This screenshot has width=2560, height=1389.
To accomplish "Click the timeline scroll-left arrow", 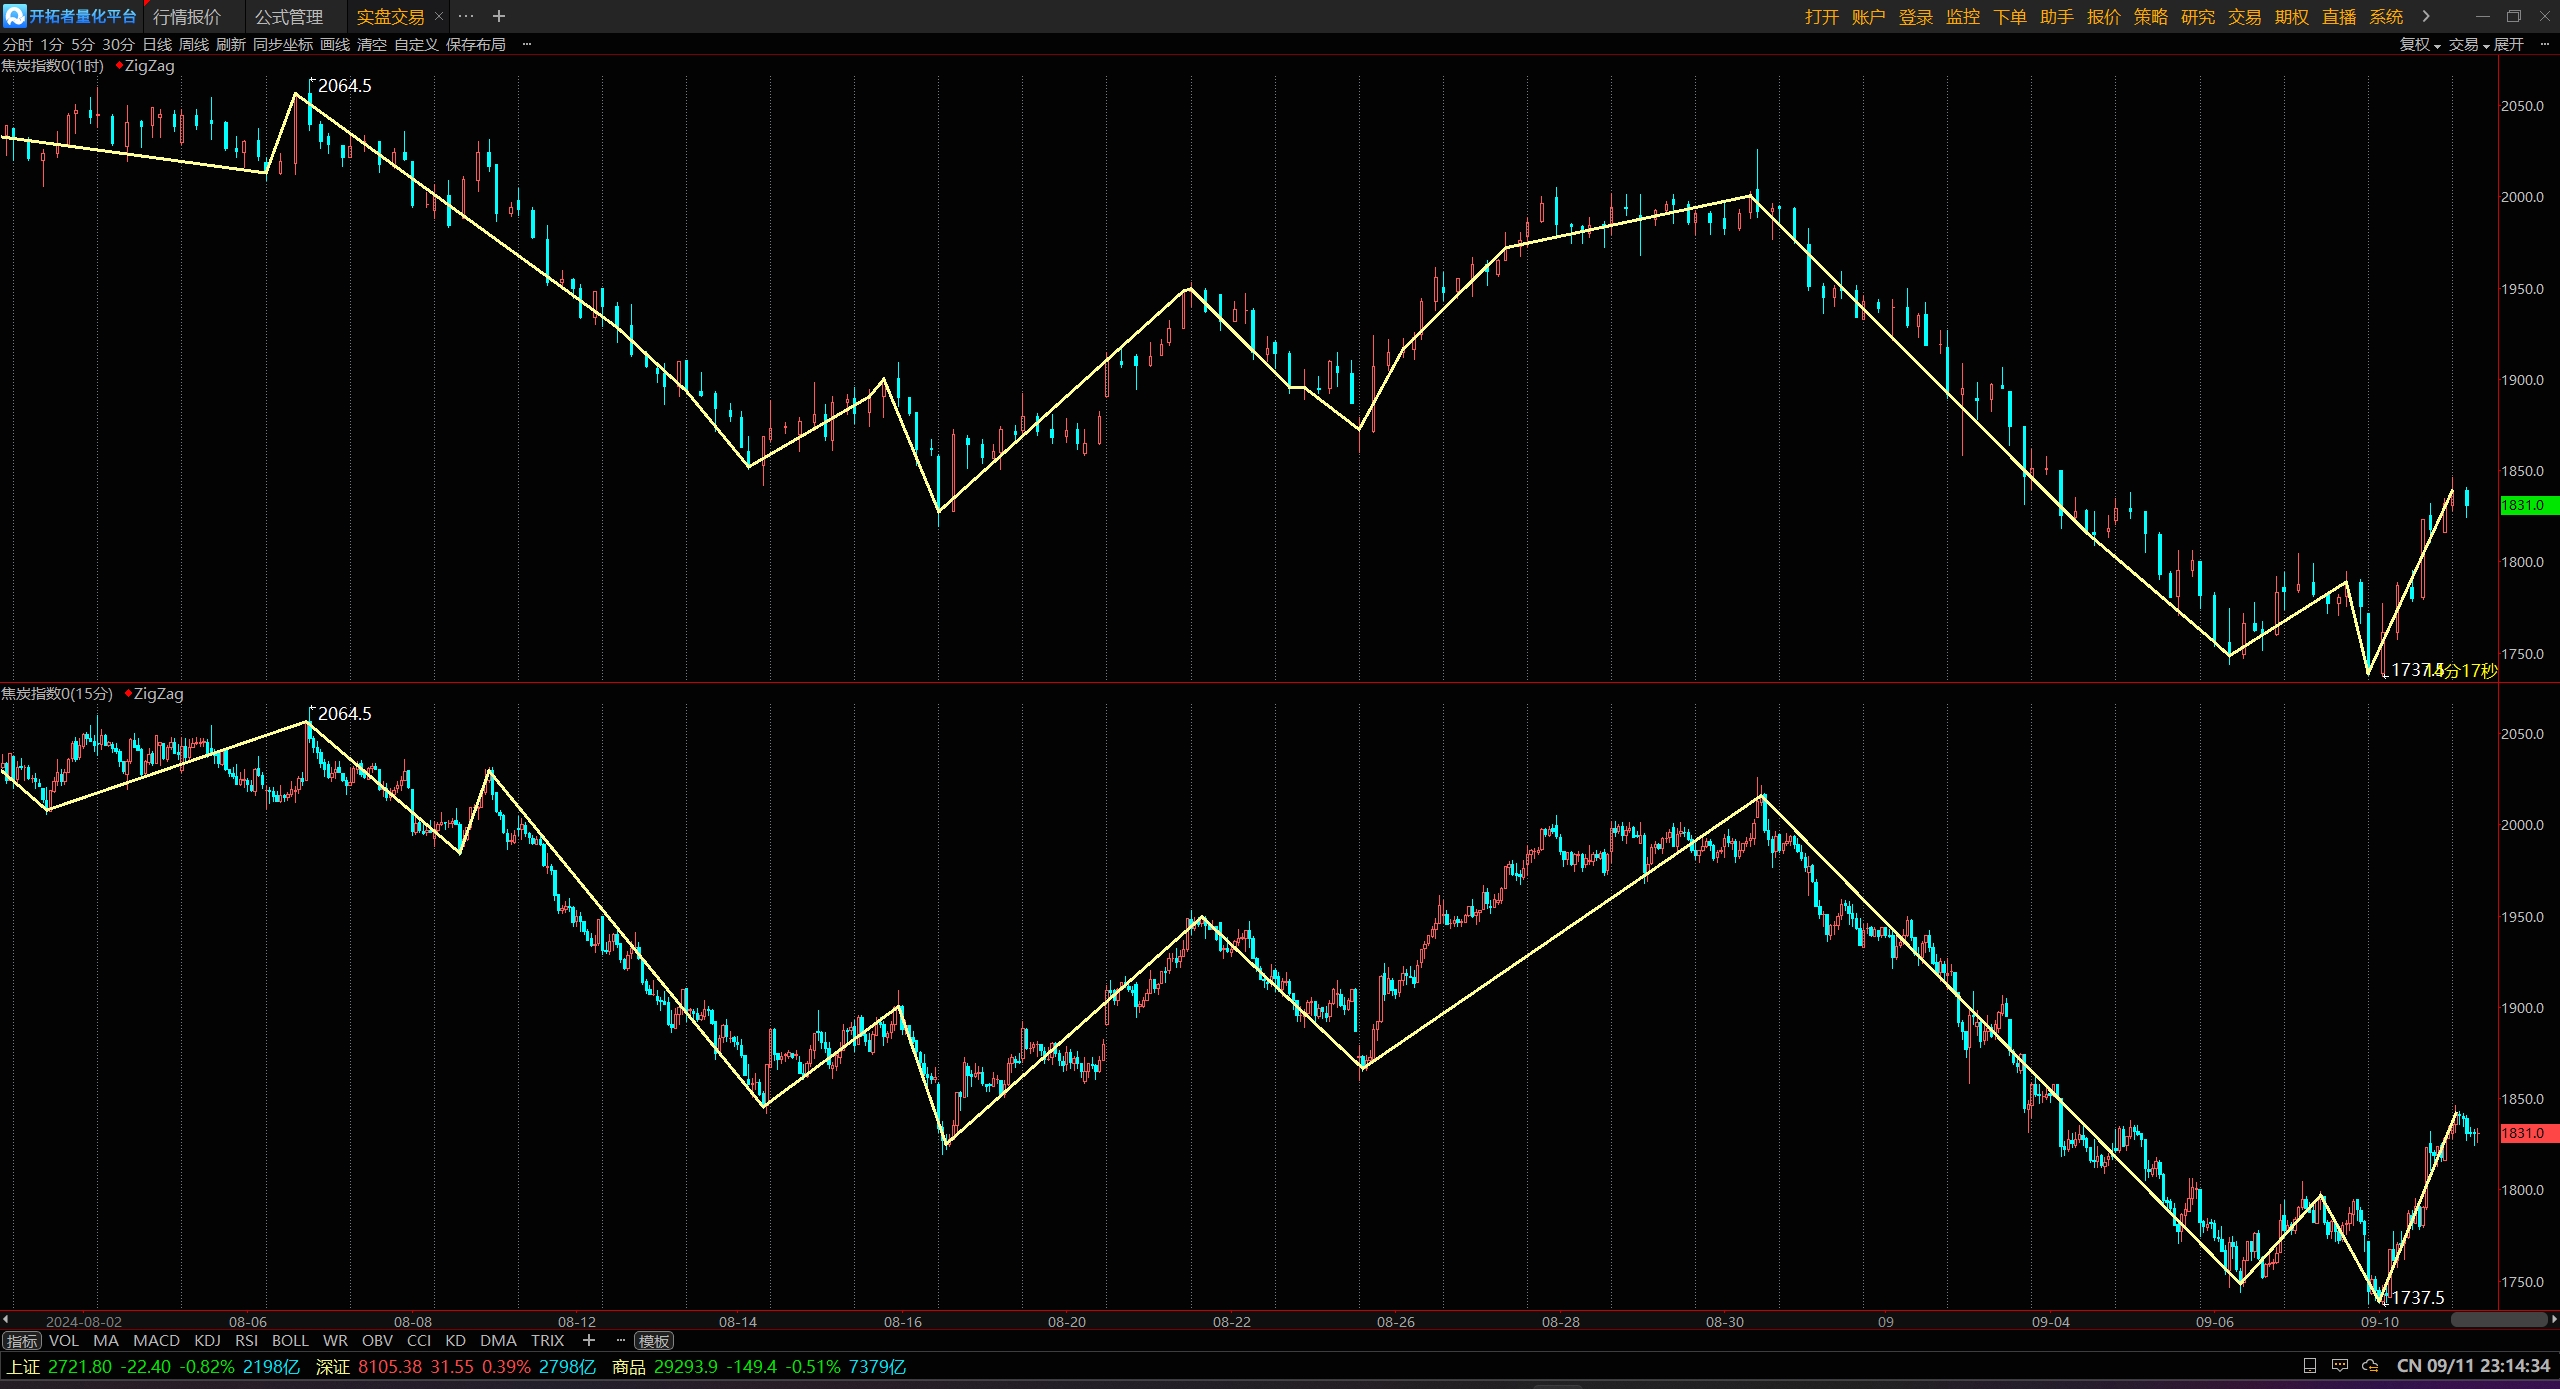I will tap(6, 1320).
